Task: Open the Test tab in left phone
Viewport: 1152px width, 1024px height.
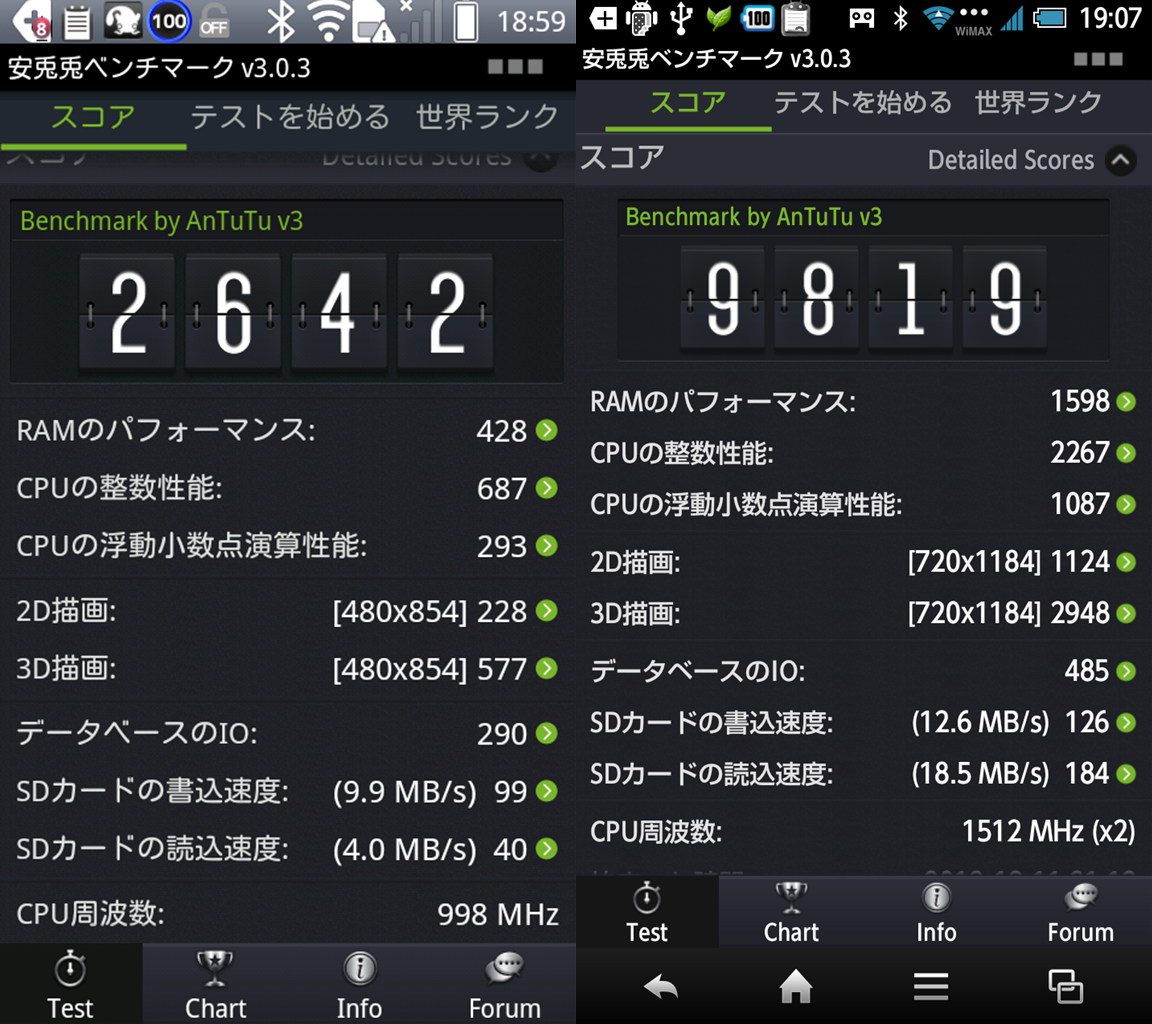Action: [71, 984]
